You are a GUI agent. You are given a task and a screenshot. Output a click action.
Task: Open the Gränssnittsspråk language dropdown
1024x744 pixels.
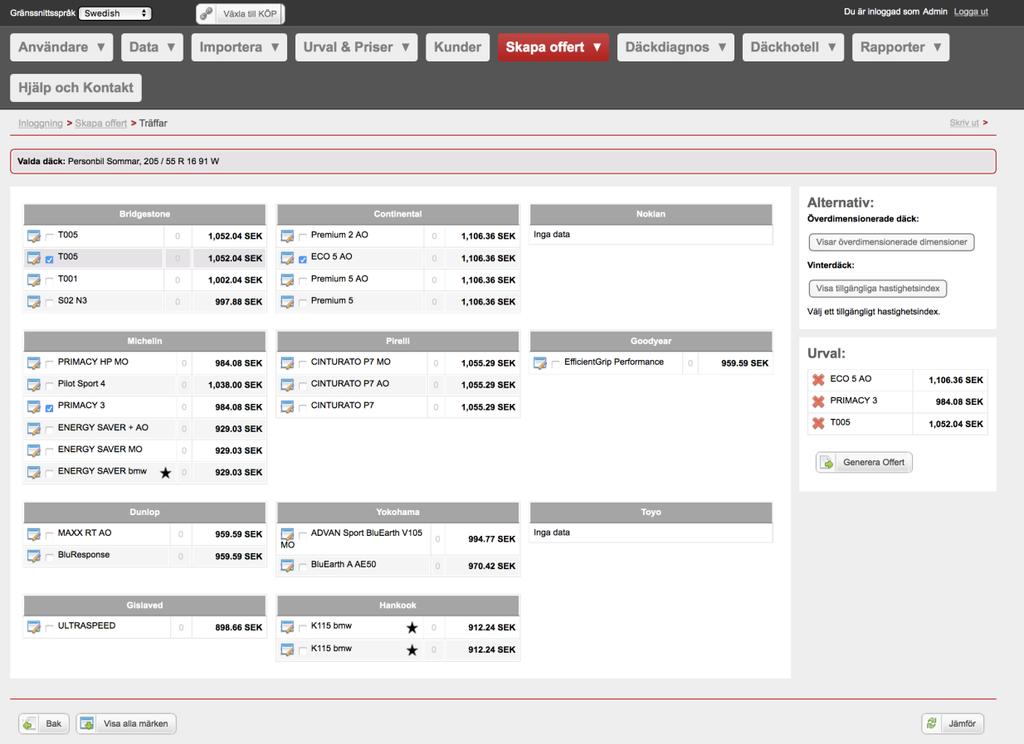tap(115, 13)
